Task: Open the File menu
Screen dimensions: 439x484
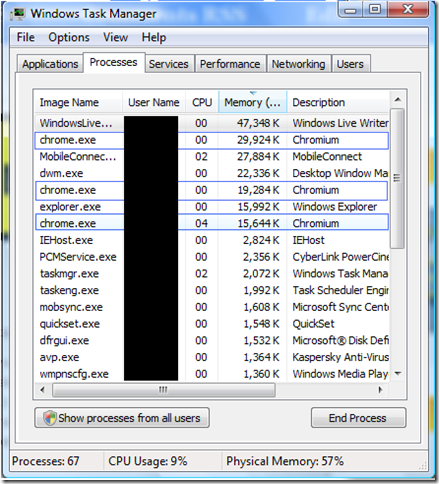Action: tap(26, 37)
